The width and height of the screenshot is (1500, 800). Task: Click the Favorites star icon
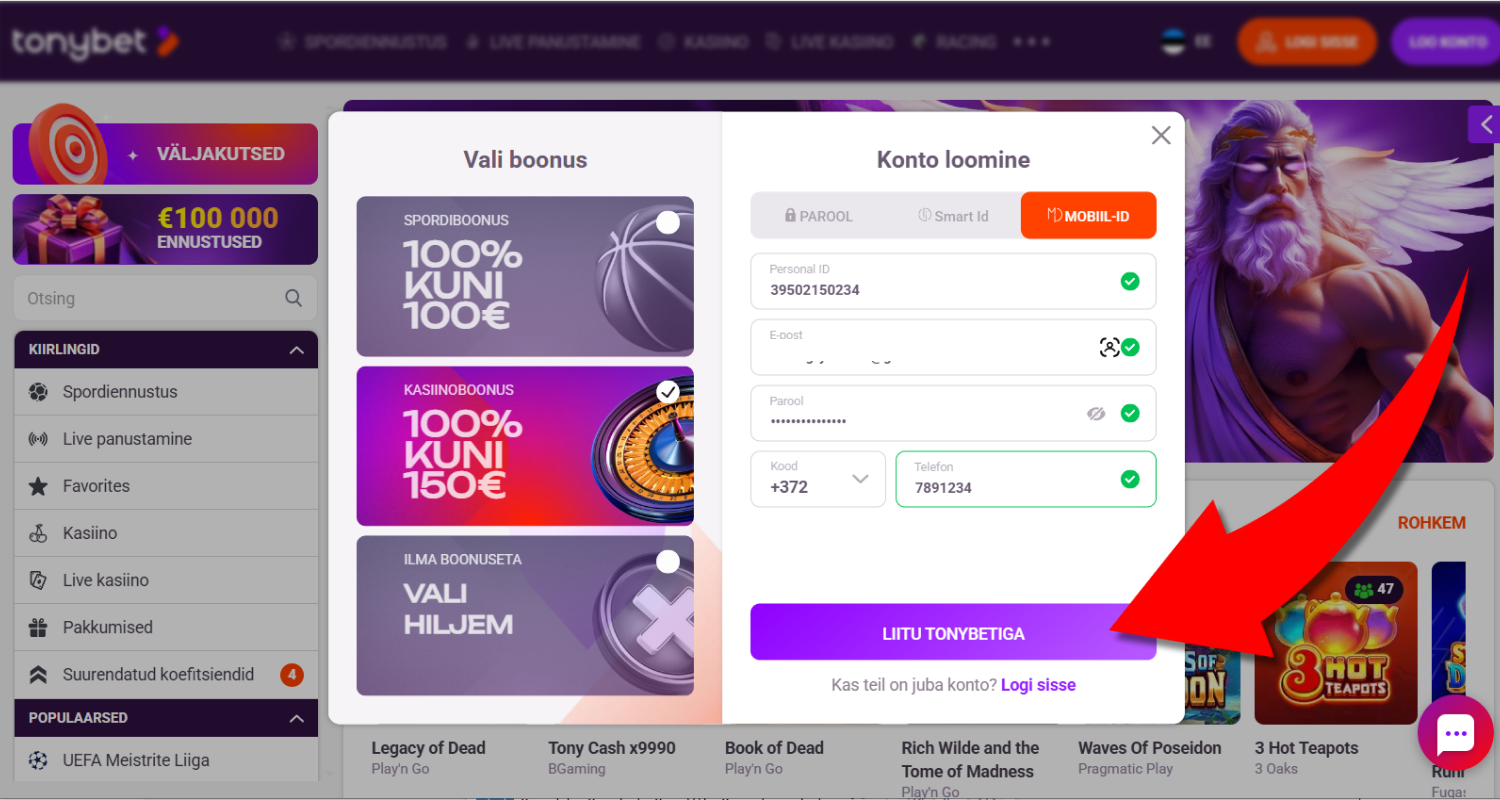click(x=38, y=486)
